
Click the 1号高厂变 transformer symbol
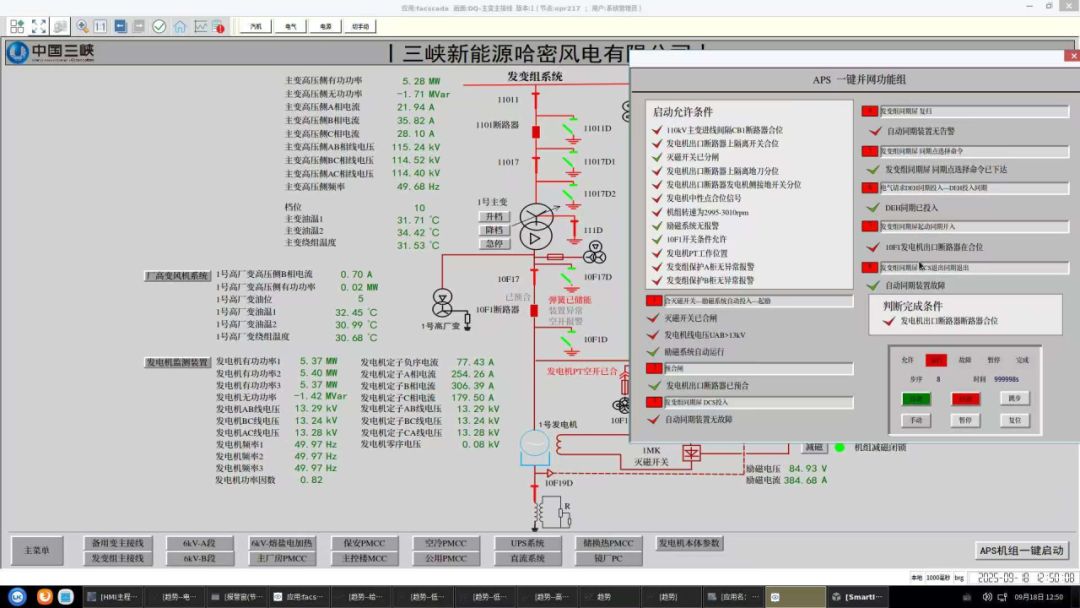(442, 304)
